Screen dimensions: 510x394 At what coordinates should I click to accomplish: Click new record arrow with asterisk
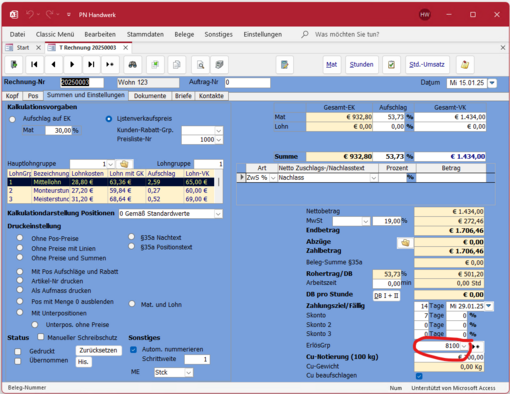click(x=110, y=64)
